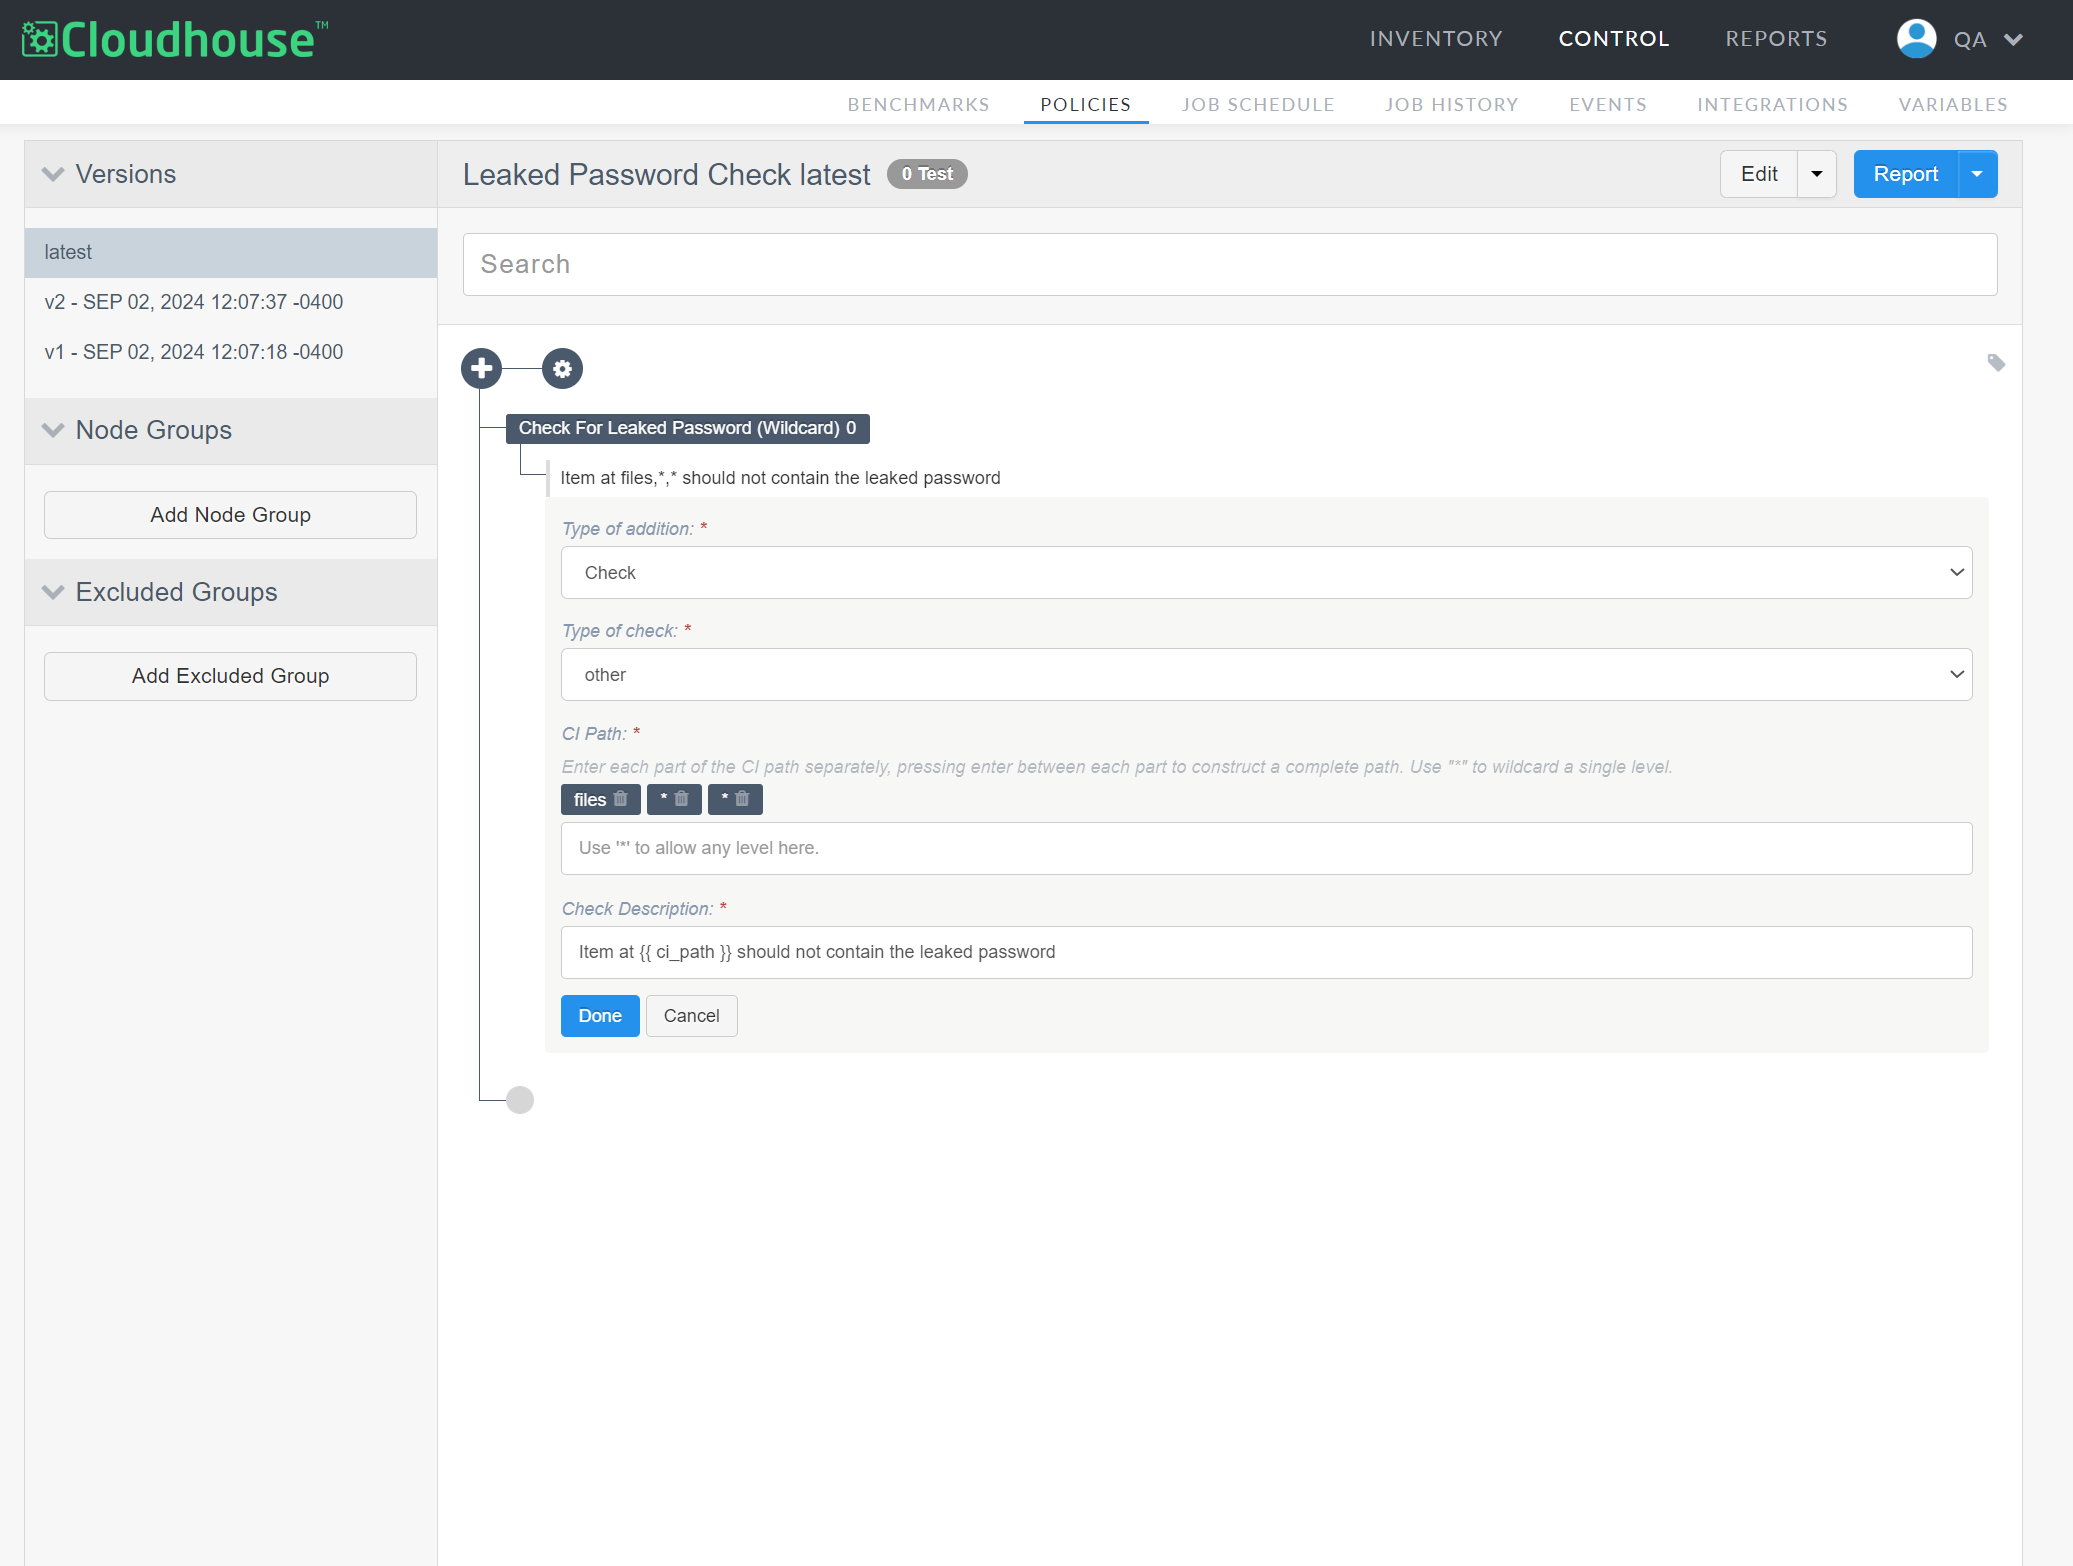
Task: Select the 'latest' version
Action: [231, 252]
